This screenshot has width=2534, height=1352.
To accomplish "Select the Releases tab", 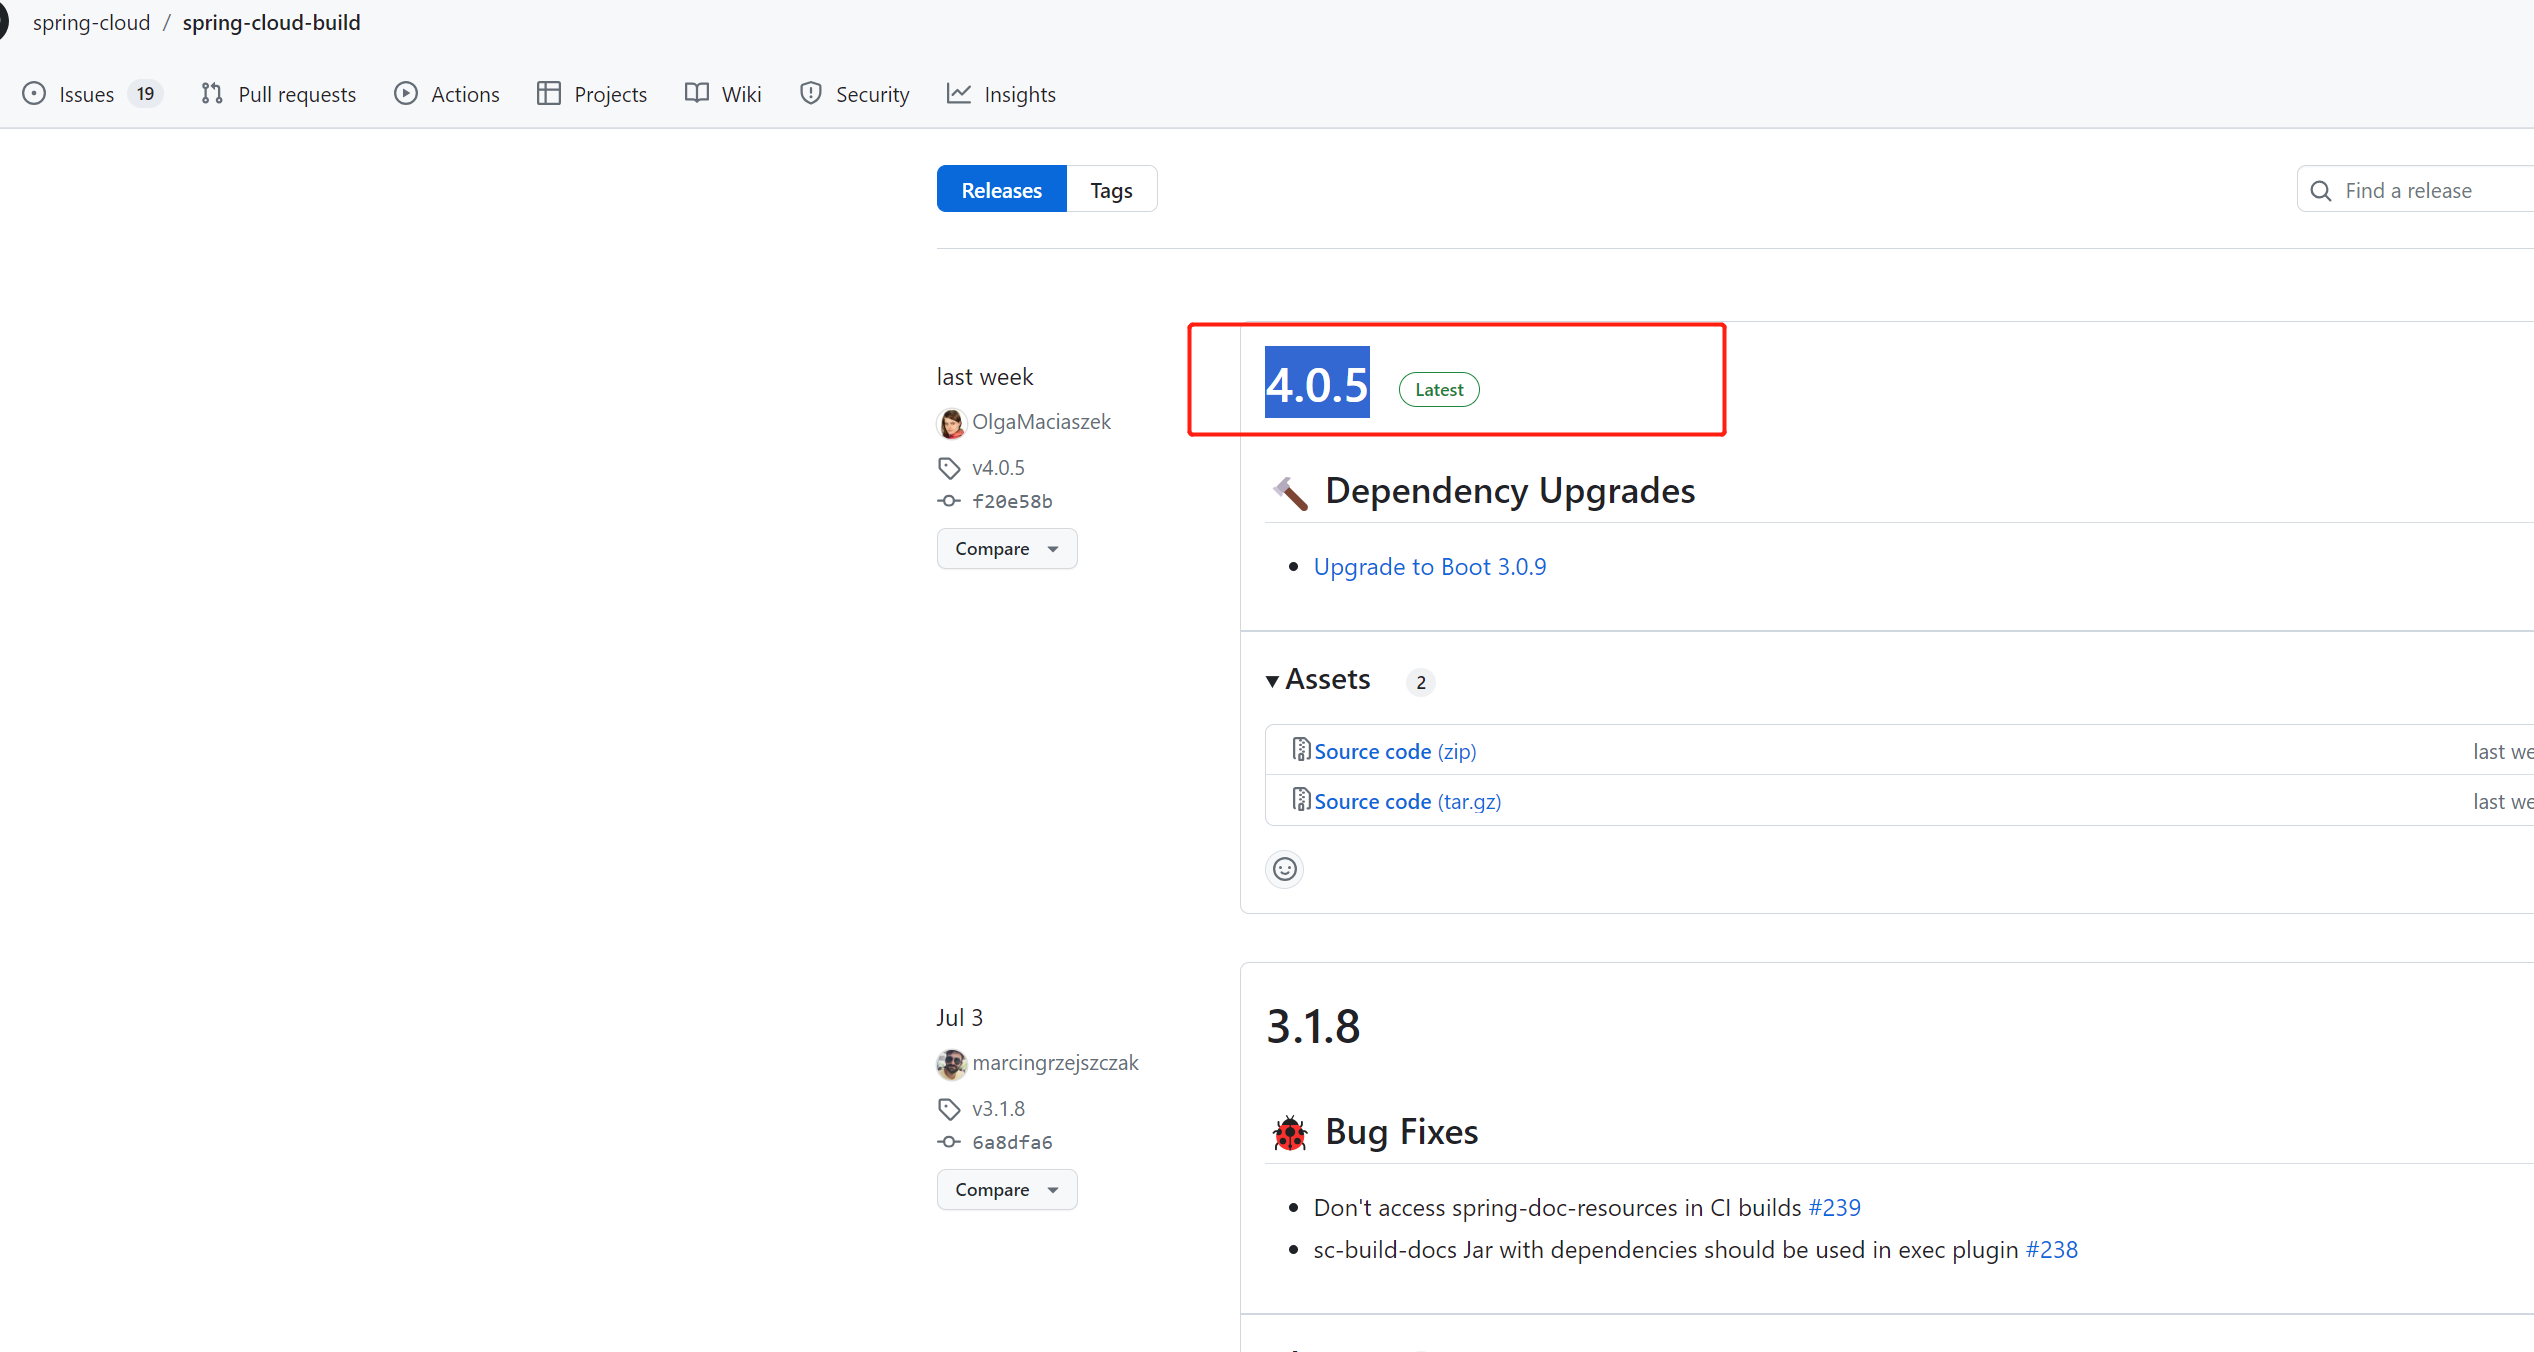I will pyautogui.click(x=1001, y=190).
